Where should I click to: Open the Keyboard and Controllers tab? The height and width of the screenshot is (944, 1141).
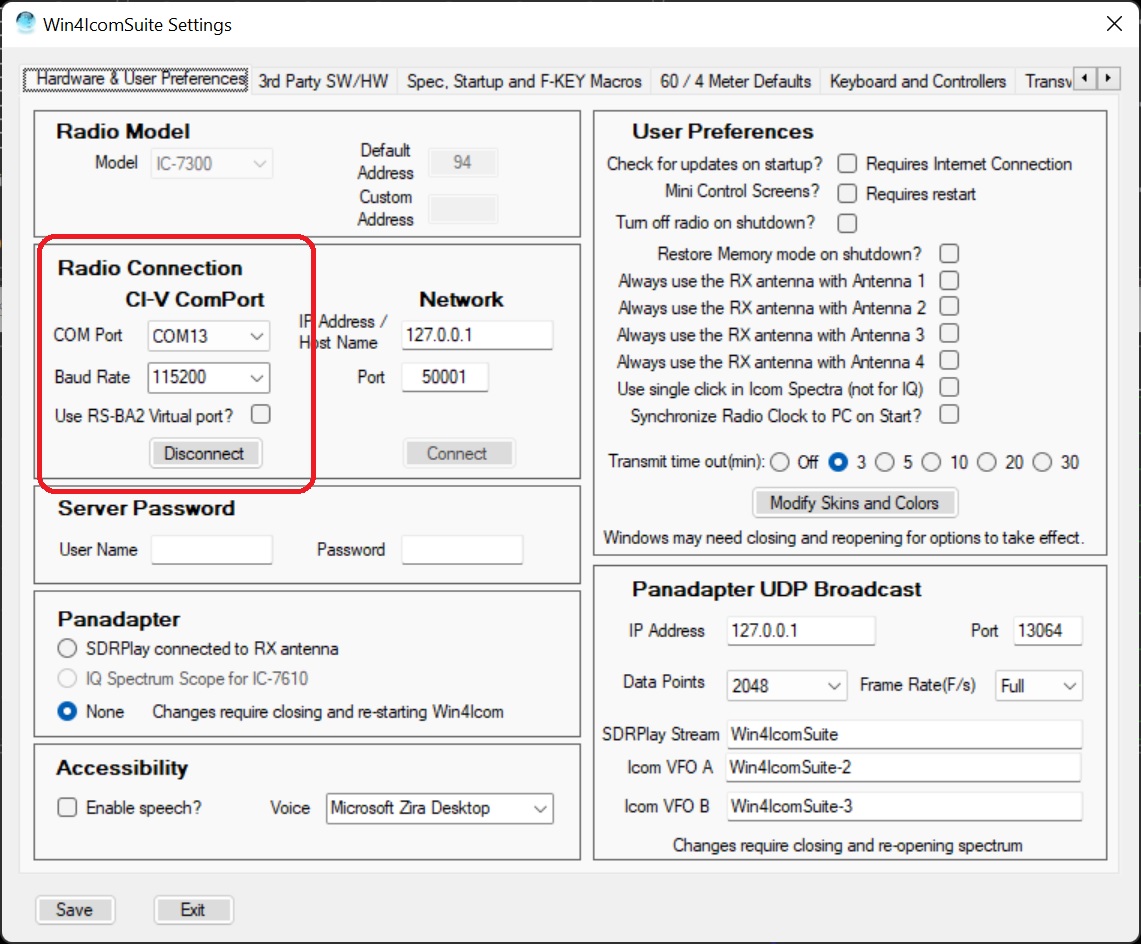point(918,81)
